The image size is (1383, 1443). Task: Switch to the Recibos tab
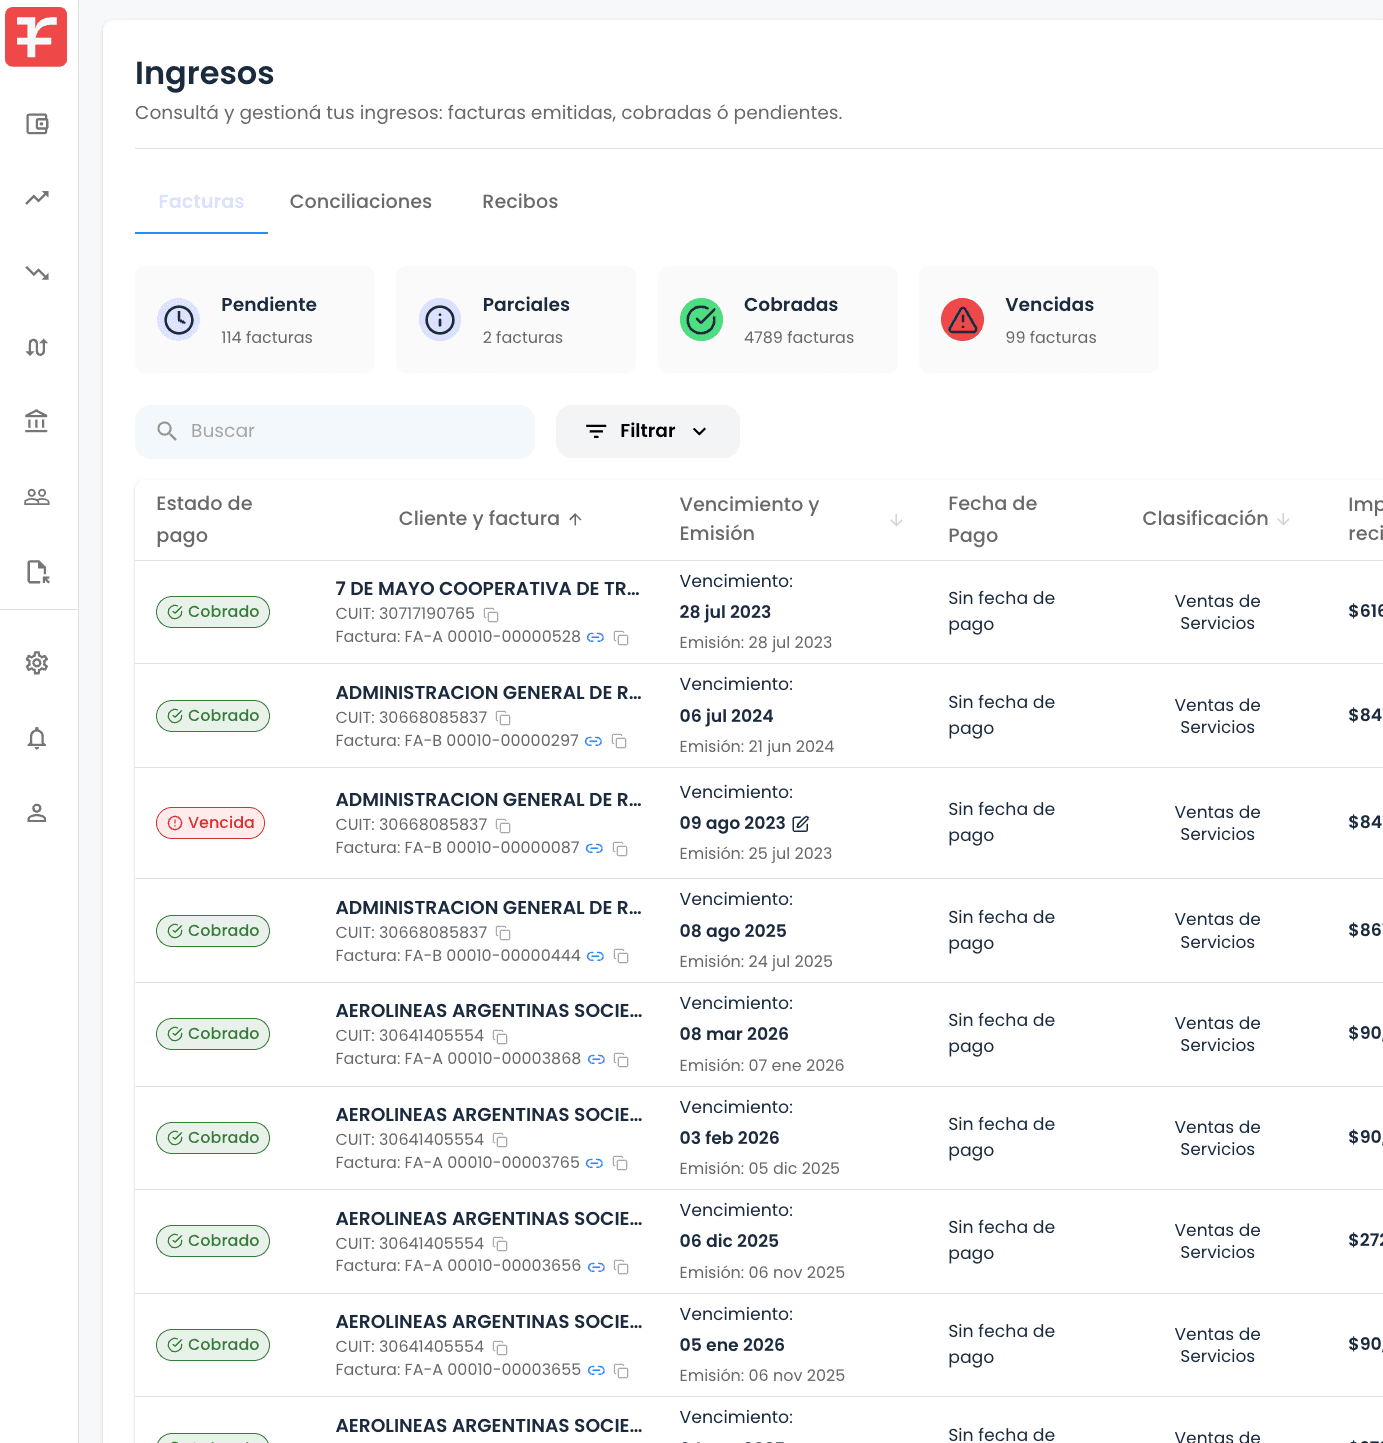[520, 201]
